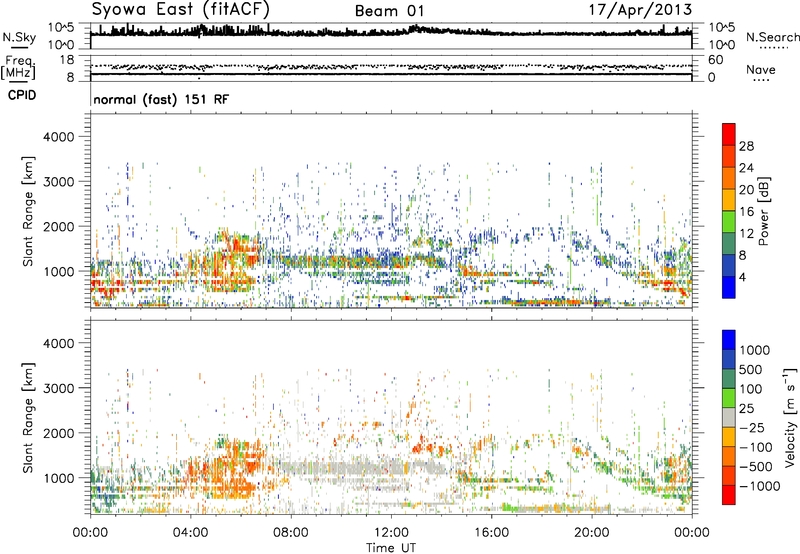Pick the blue top segment of the velocity colorbar
The width and height of the screenshot is (800, 554).
729,340
